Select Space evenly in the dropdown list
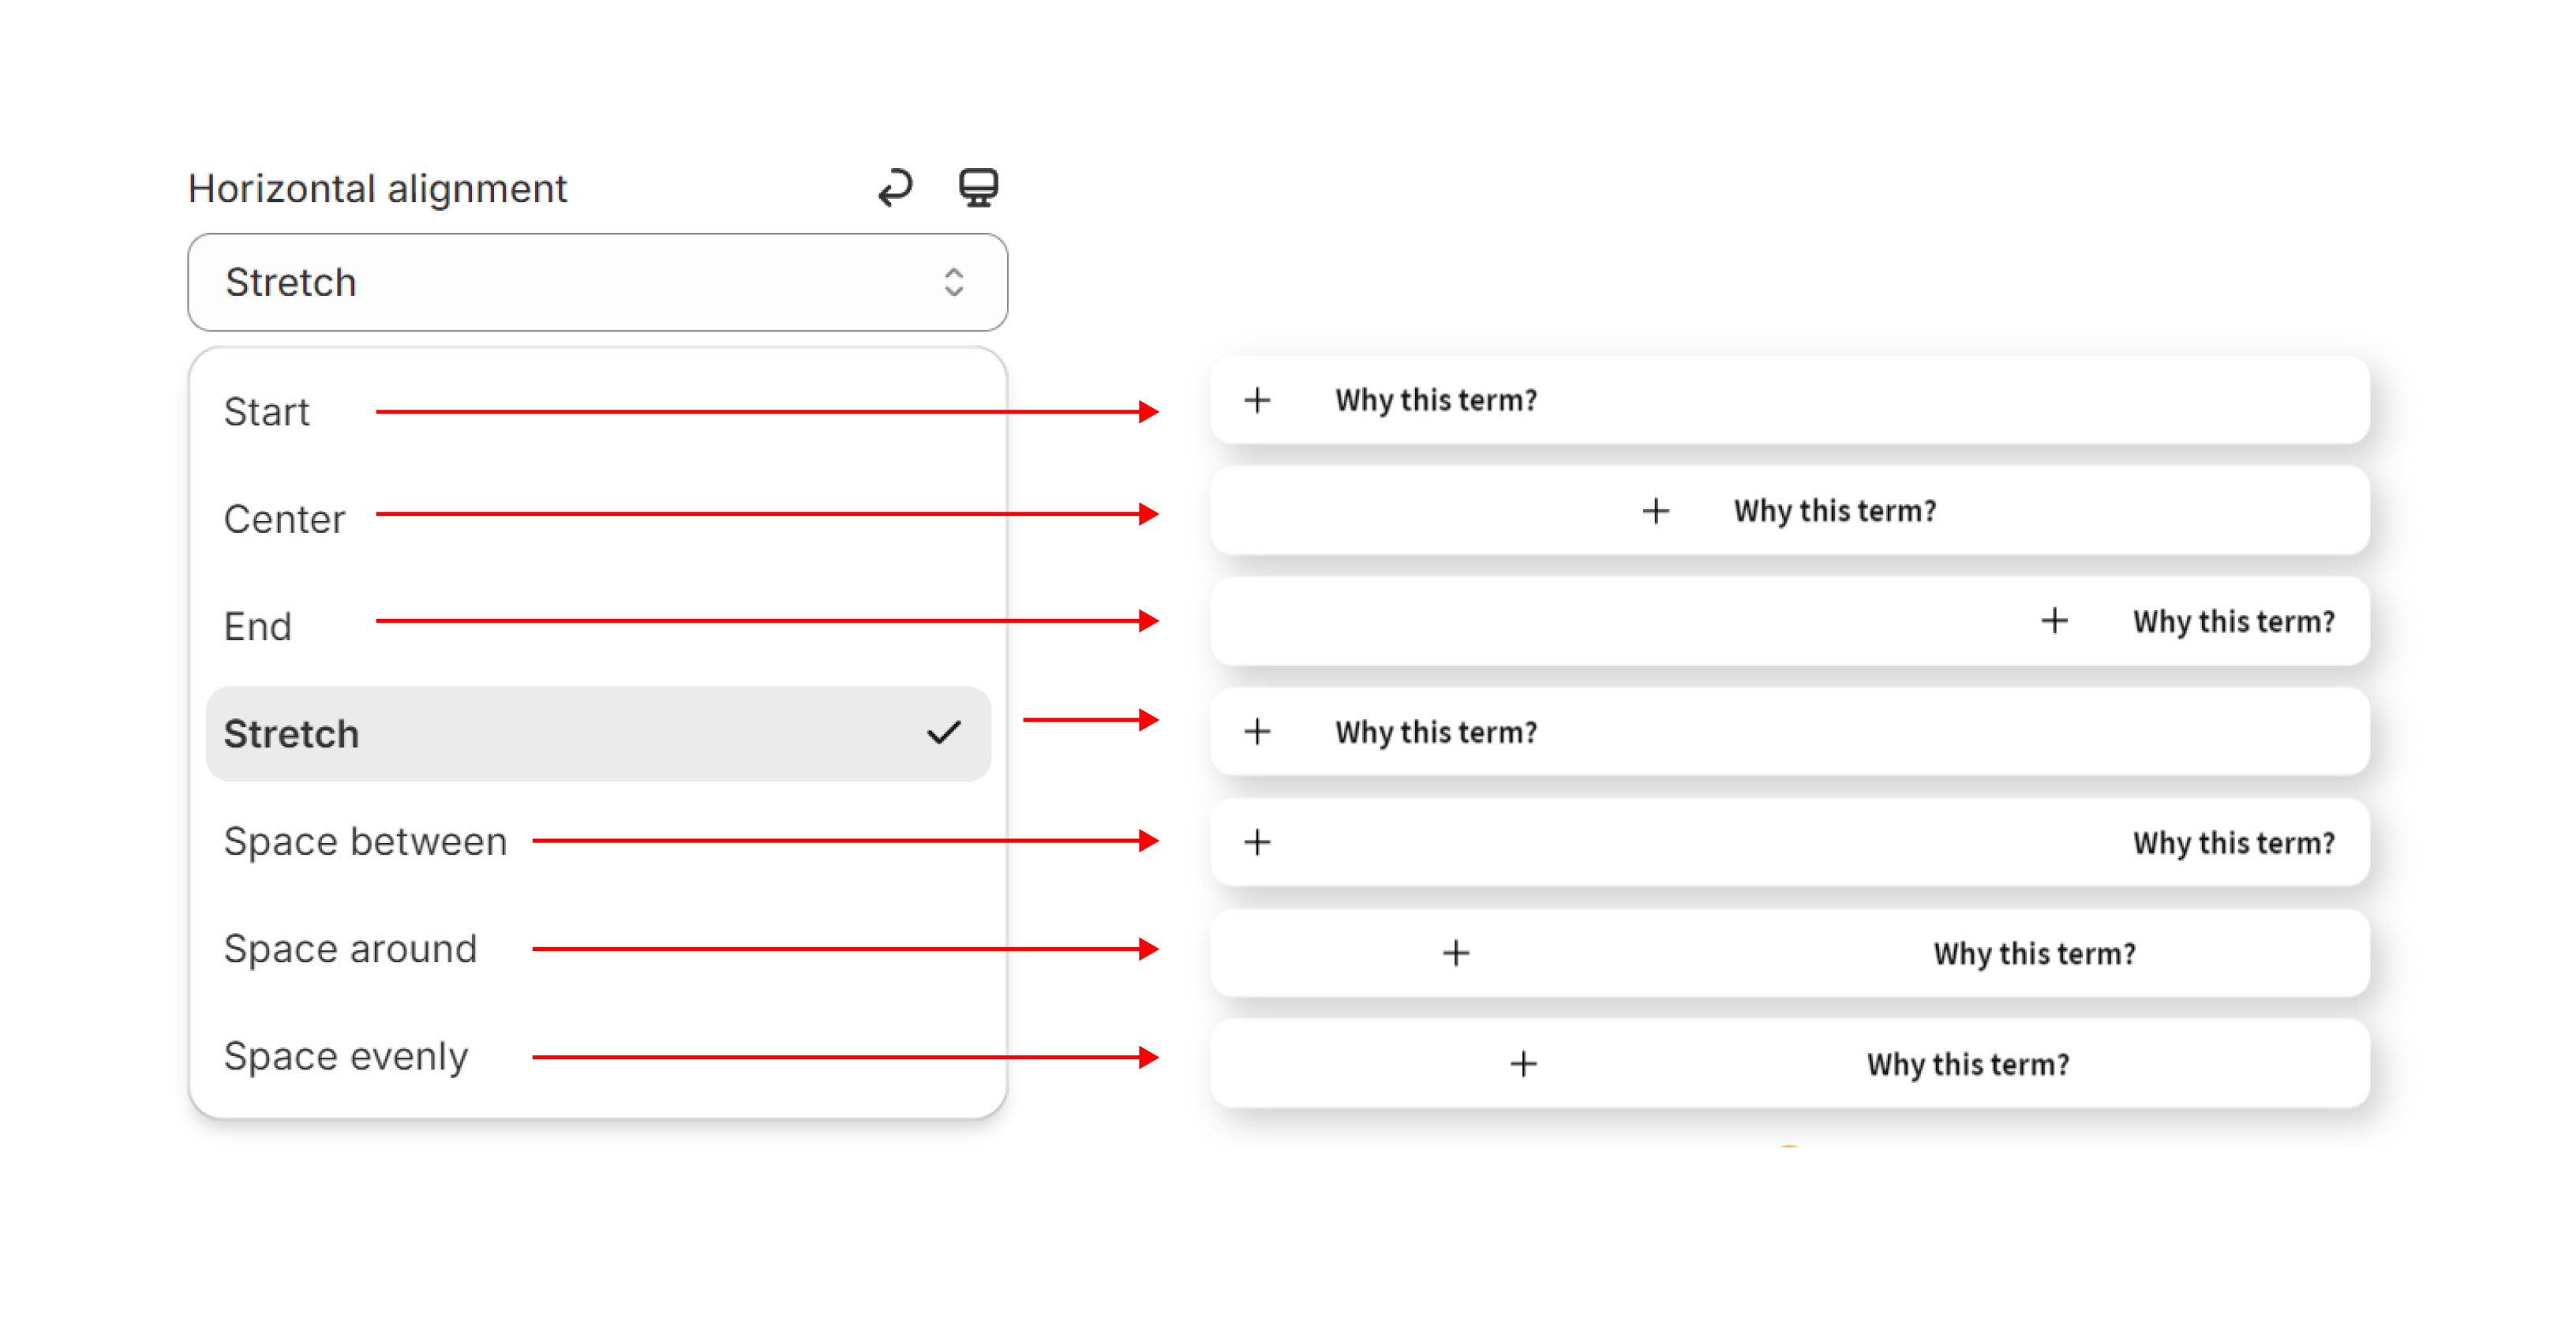Image resolution: width=2576 pixels, height=1326 pixels. pos(346,1056)
